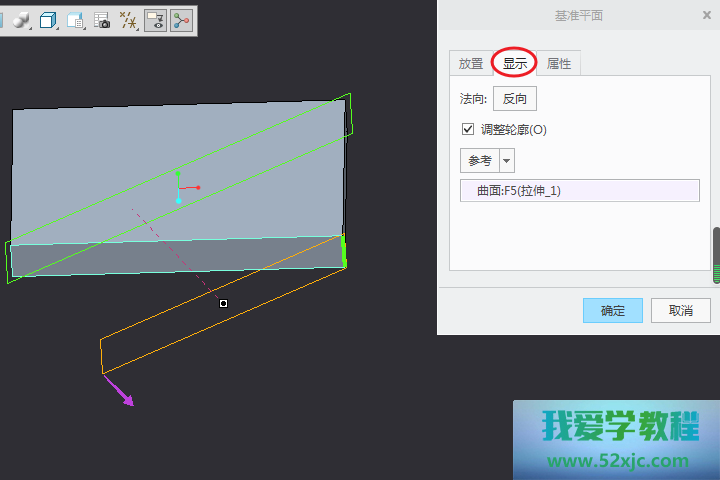Click the coordinate system origin on model
This screenshot has height=480, width=720.
click(179, 189)
